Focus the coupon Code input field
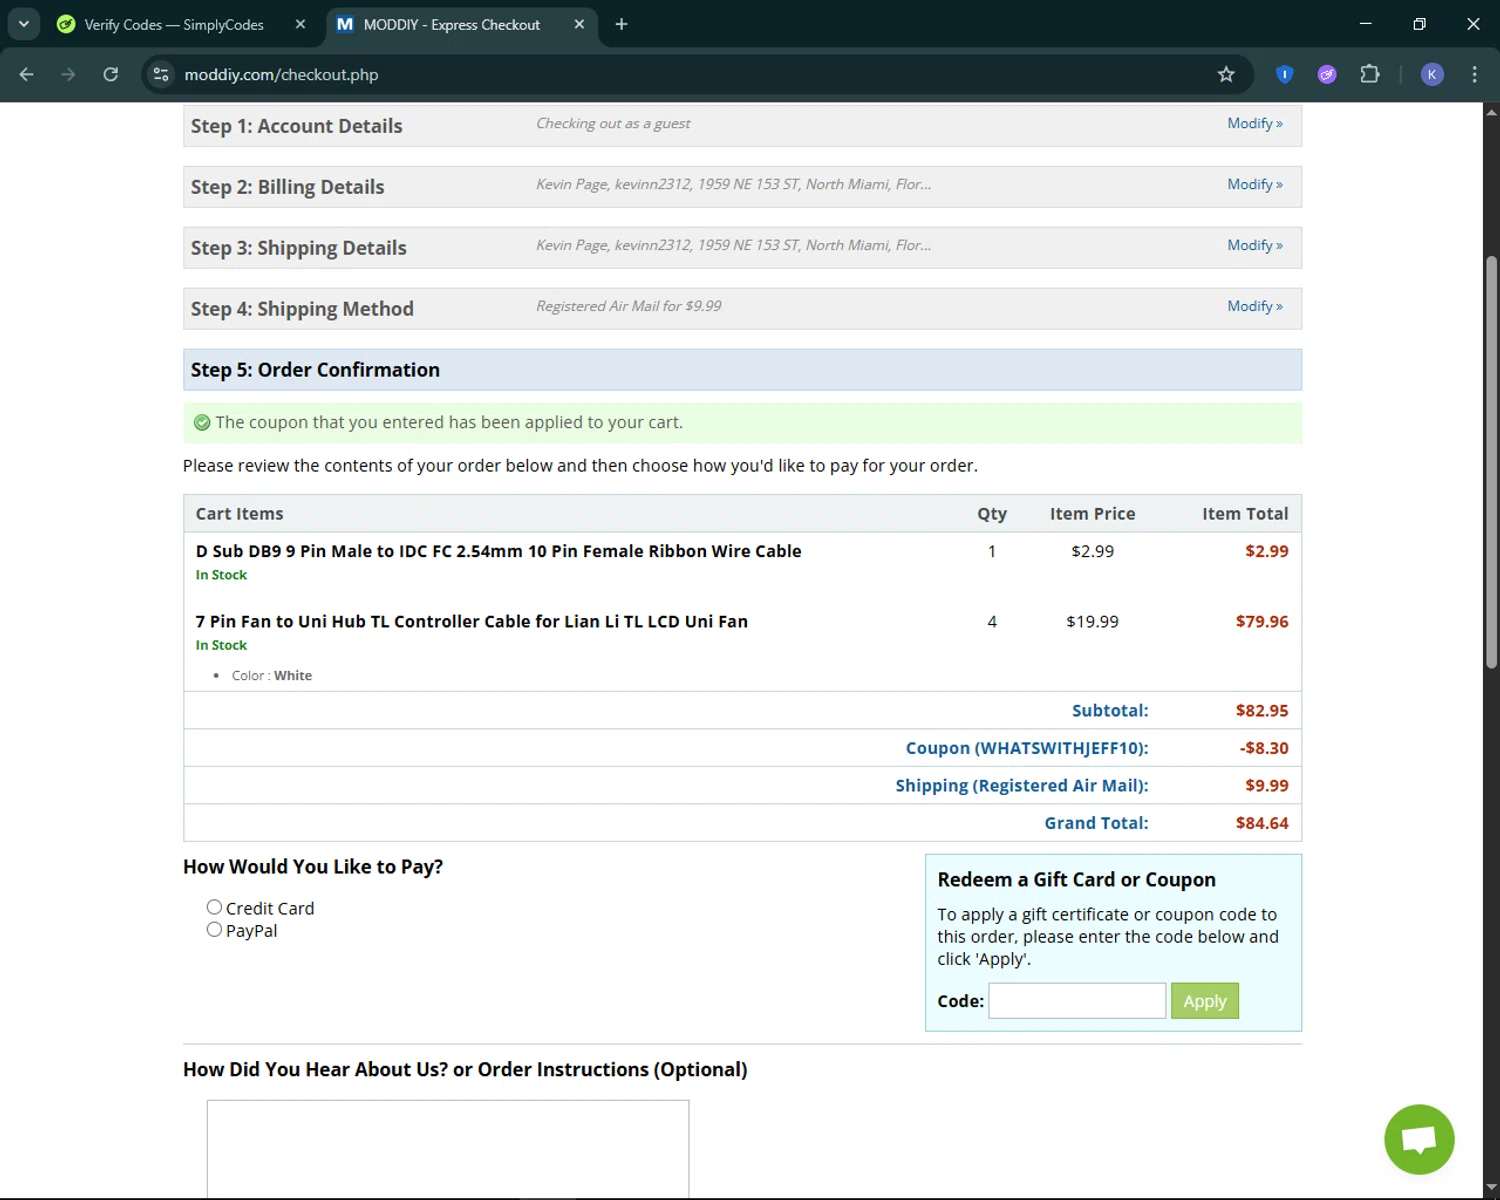 pyautogui.click(x=1077, y=1001)
